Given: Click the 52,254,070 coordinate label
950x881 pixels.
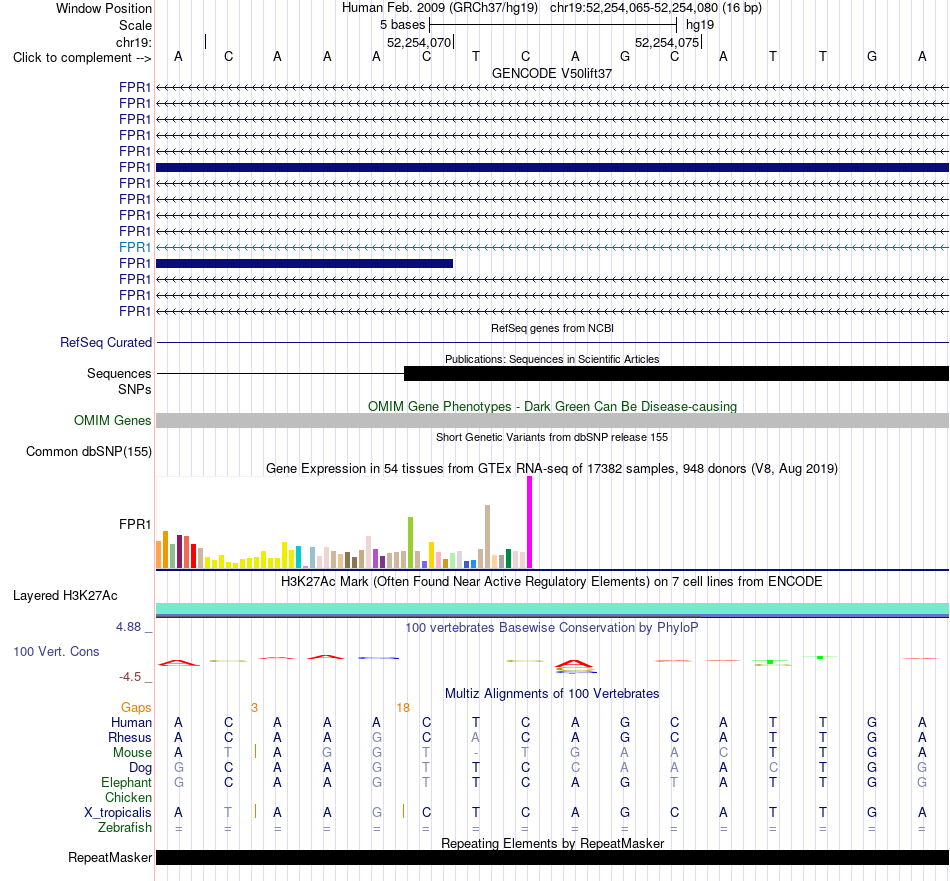Looking at the screenshot, I should click(419, 42).
